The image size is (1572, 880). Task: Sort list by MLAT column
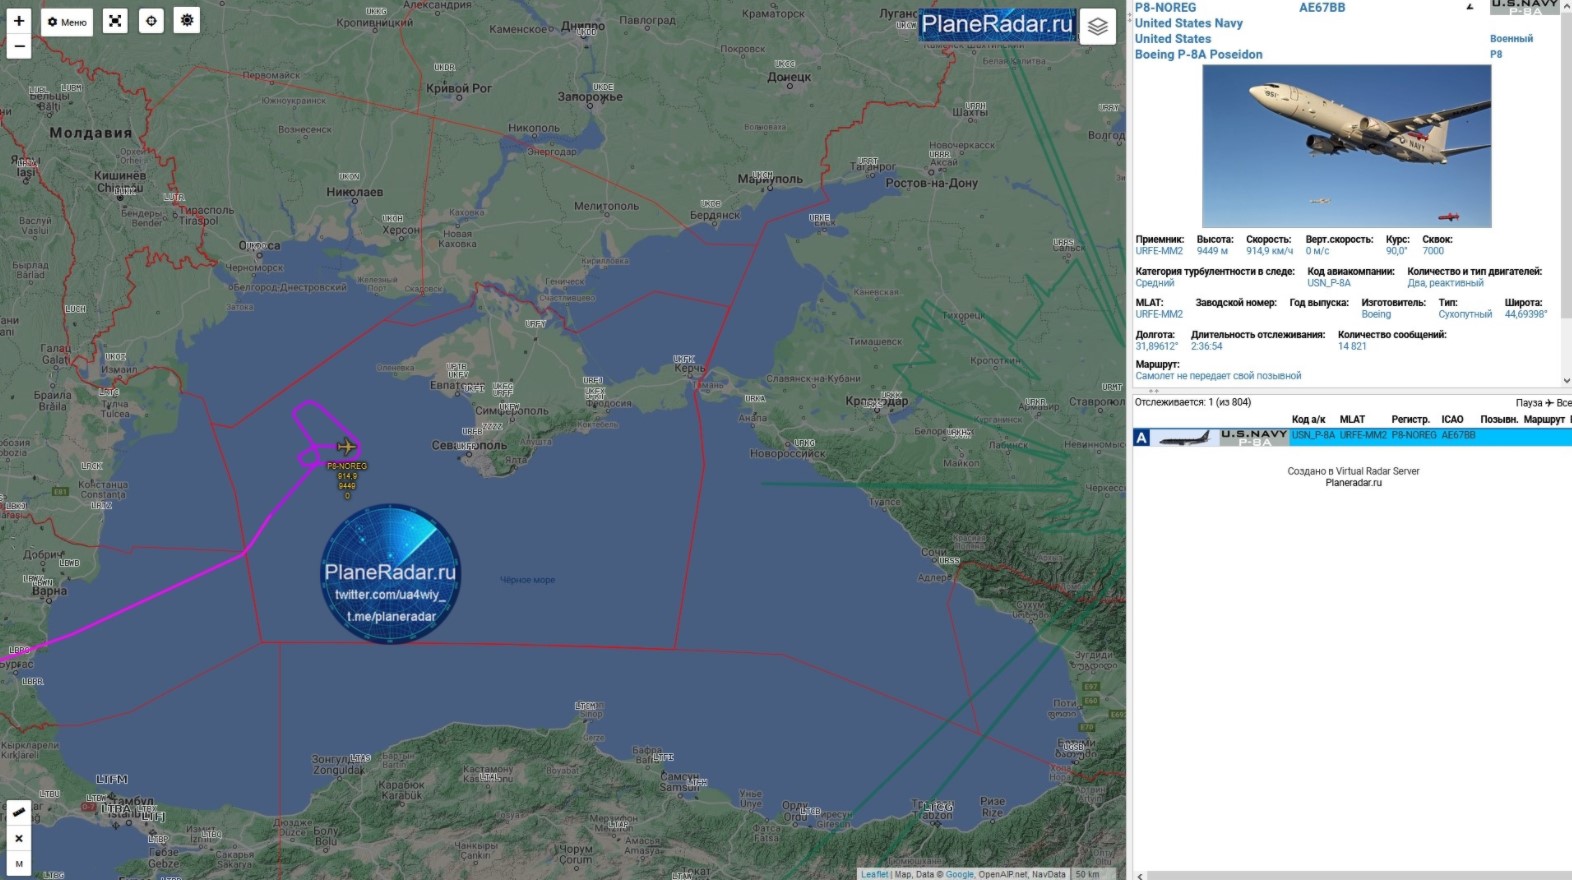pos(1352,420)
